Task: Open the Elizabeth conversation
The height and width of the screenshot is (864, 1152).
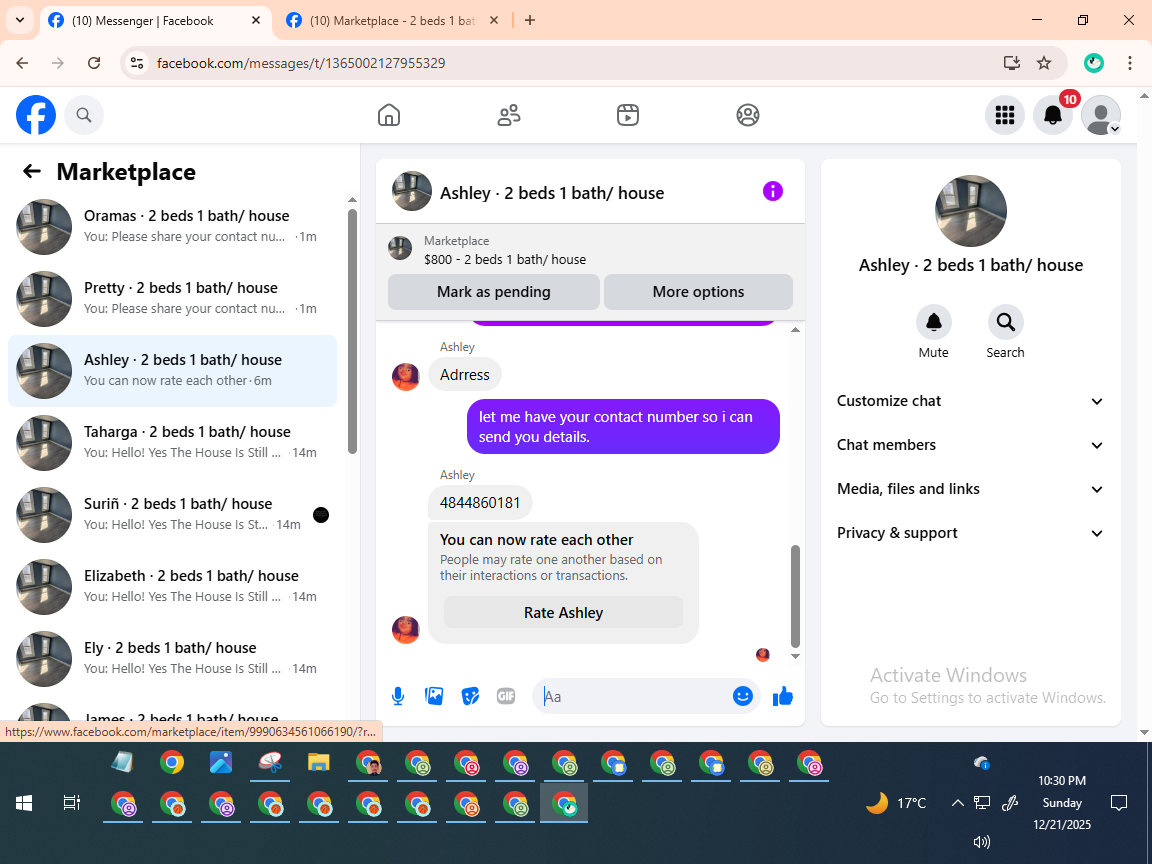Action: (173, 586)
